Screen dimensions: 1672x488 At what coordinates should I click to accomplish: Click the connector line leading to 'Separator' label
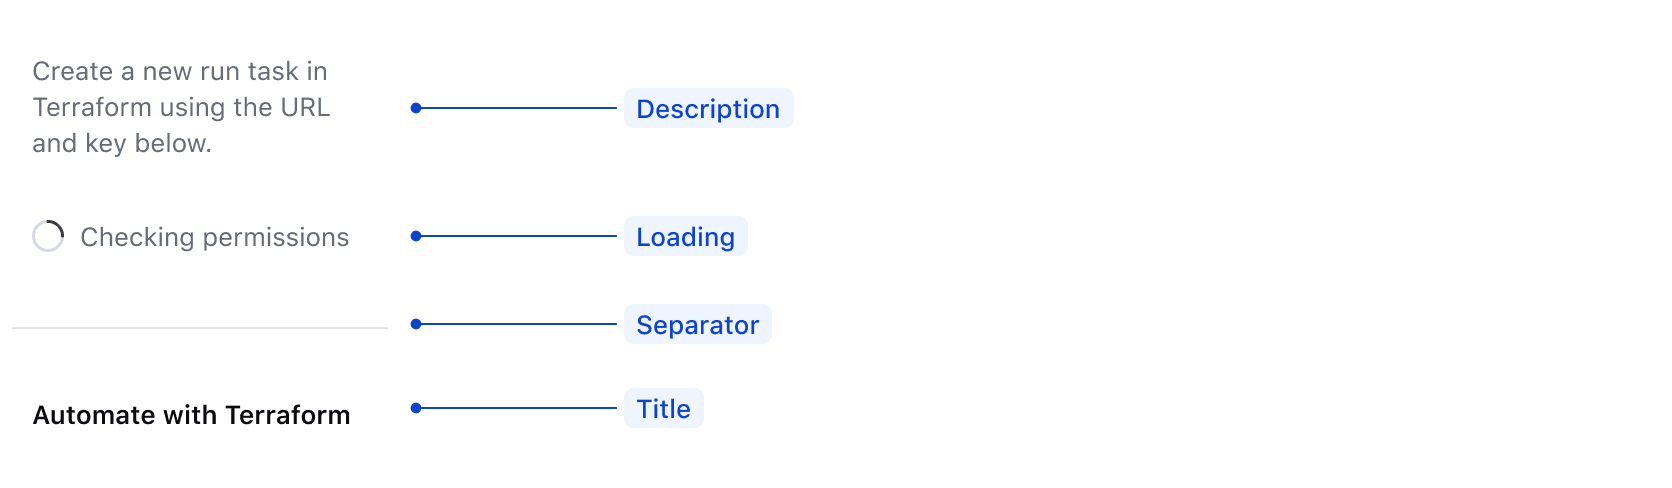(518, 324)
